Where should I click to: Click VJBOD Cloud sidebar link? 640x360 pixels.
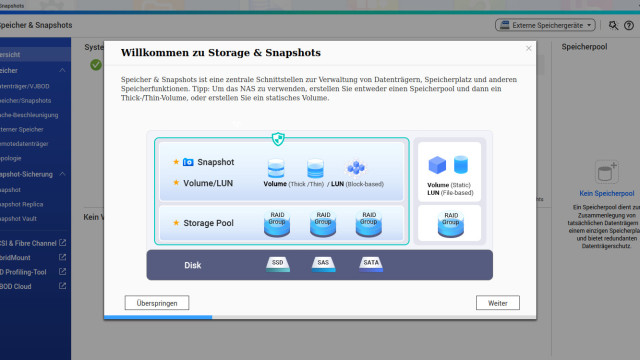click(x=16, y=287)
